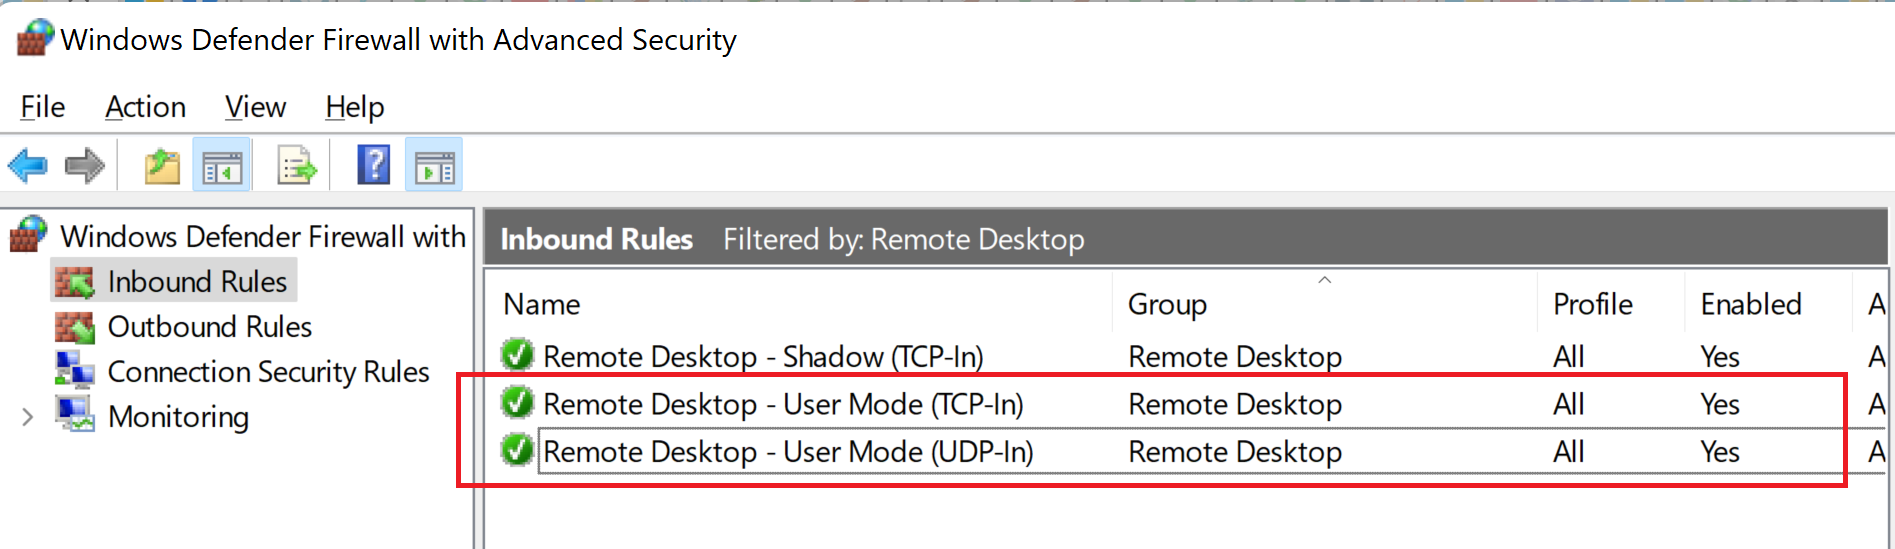Toggle the Show/Hide Action Pane icon
The width and height of the screenshot is (1895, 549).
pos(434,165)
